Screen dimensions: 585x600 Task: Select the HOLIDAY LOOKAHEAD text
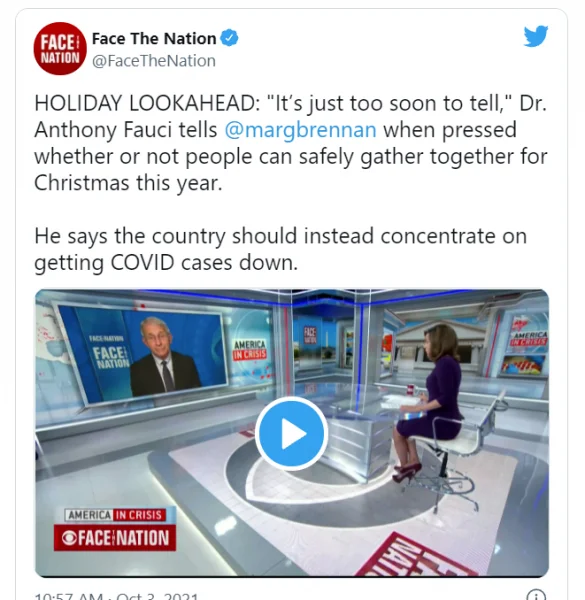tap(147, 103)
